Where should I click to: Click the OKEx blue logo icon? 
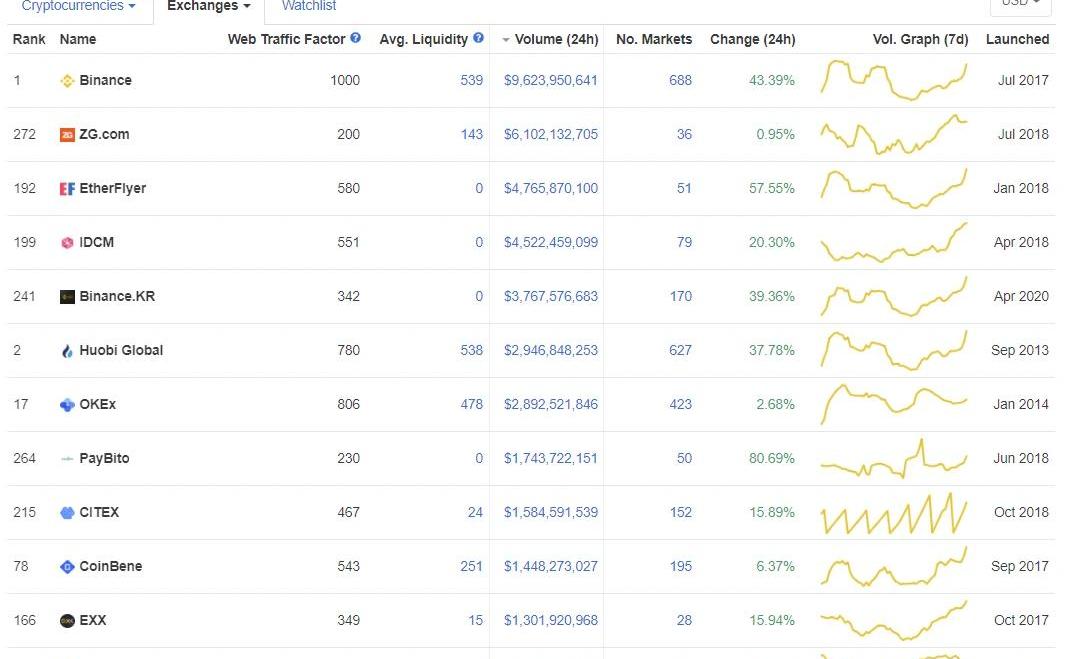point(67,405)
